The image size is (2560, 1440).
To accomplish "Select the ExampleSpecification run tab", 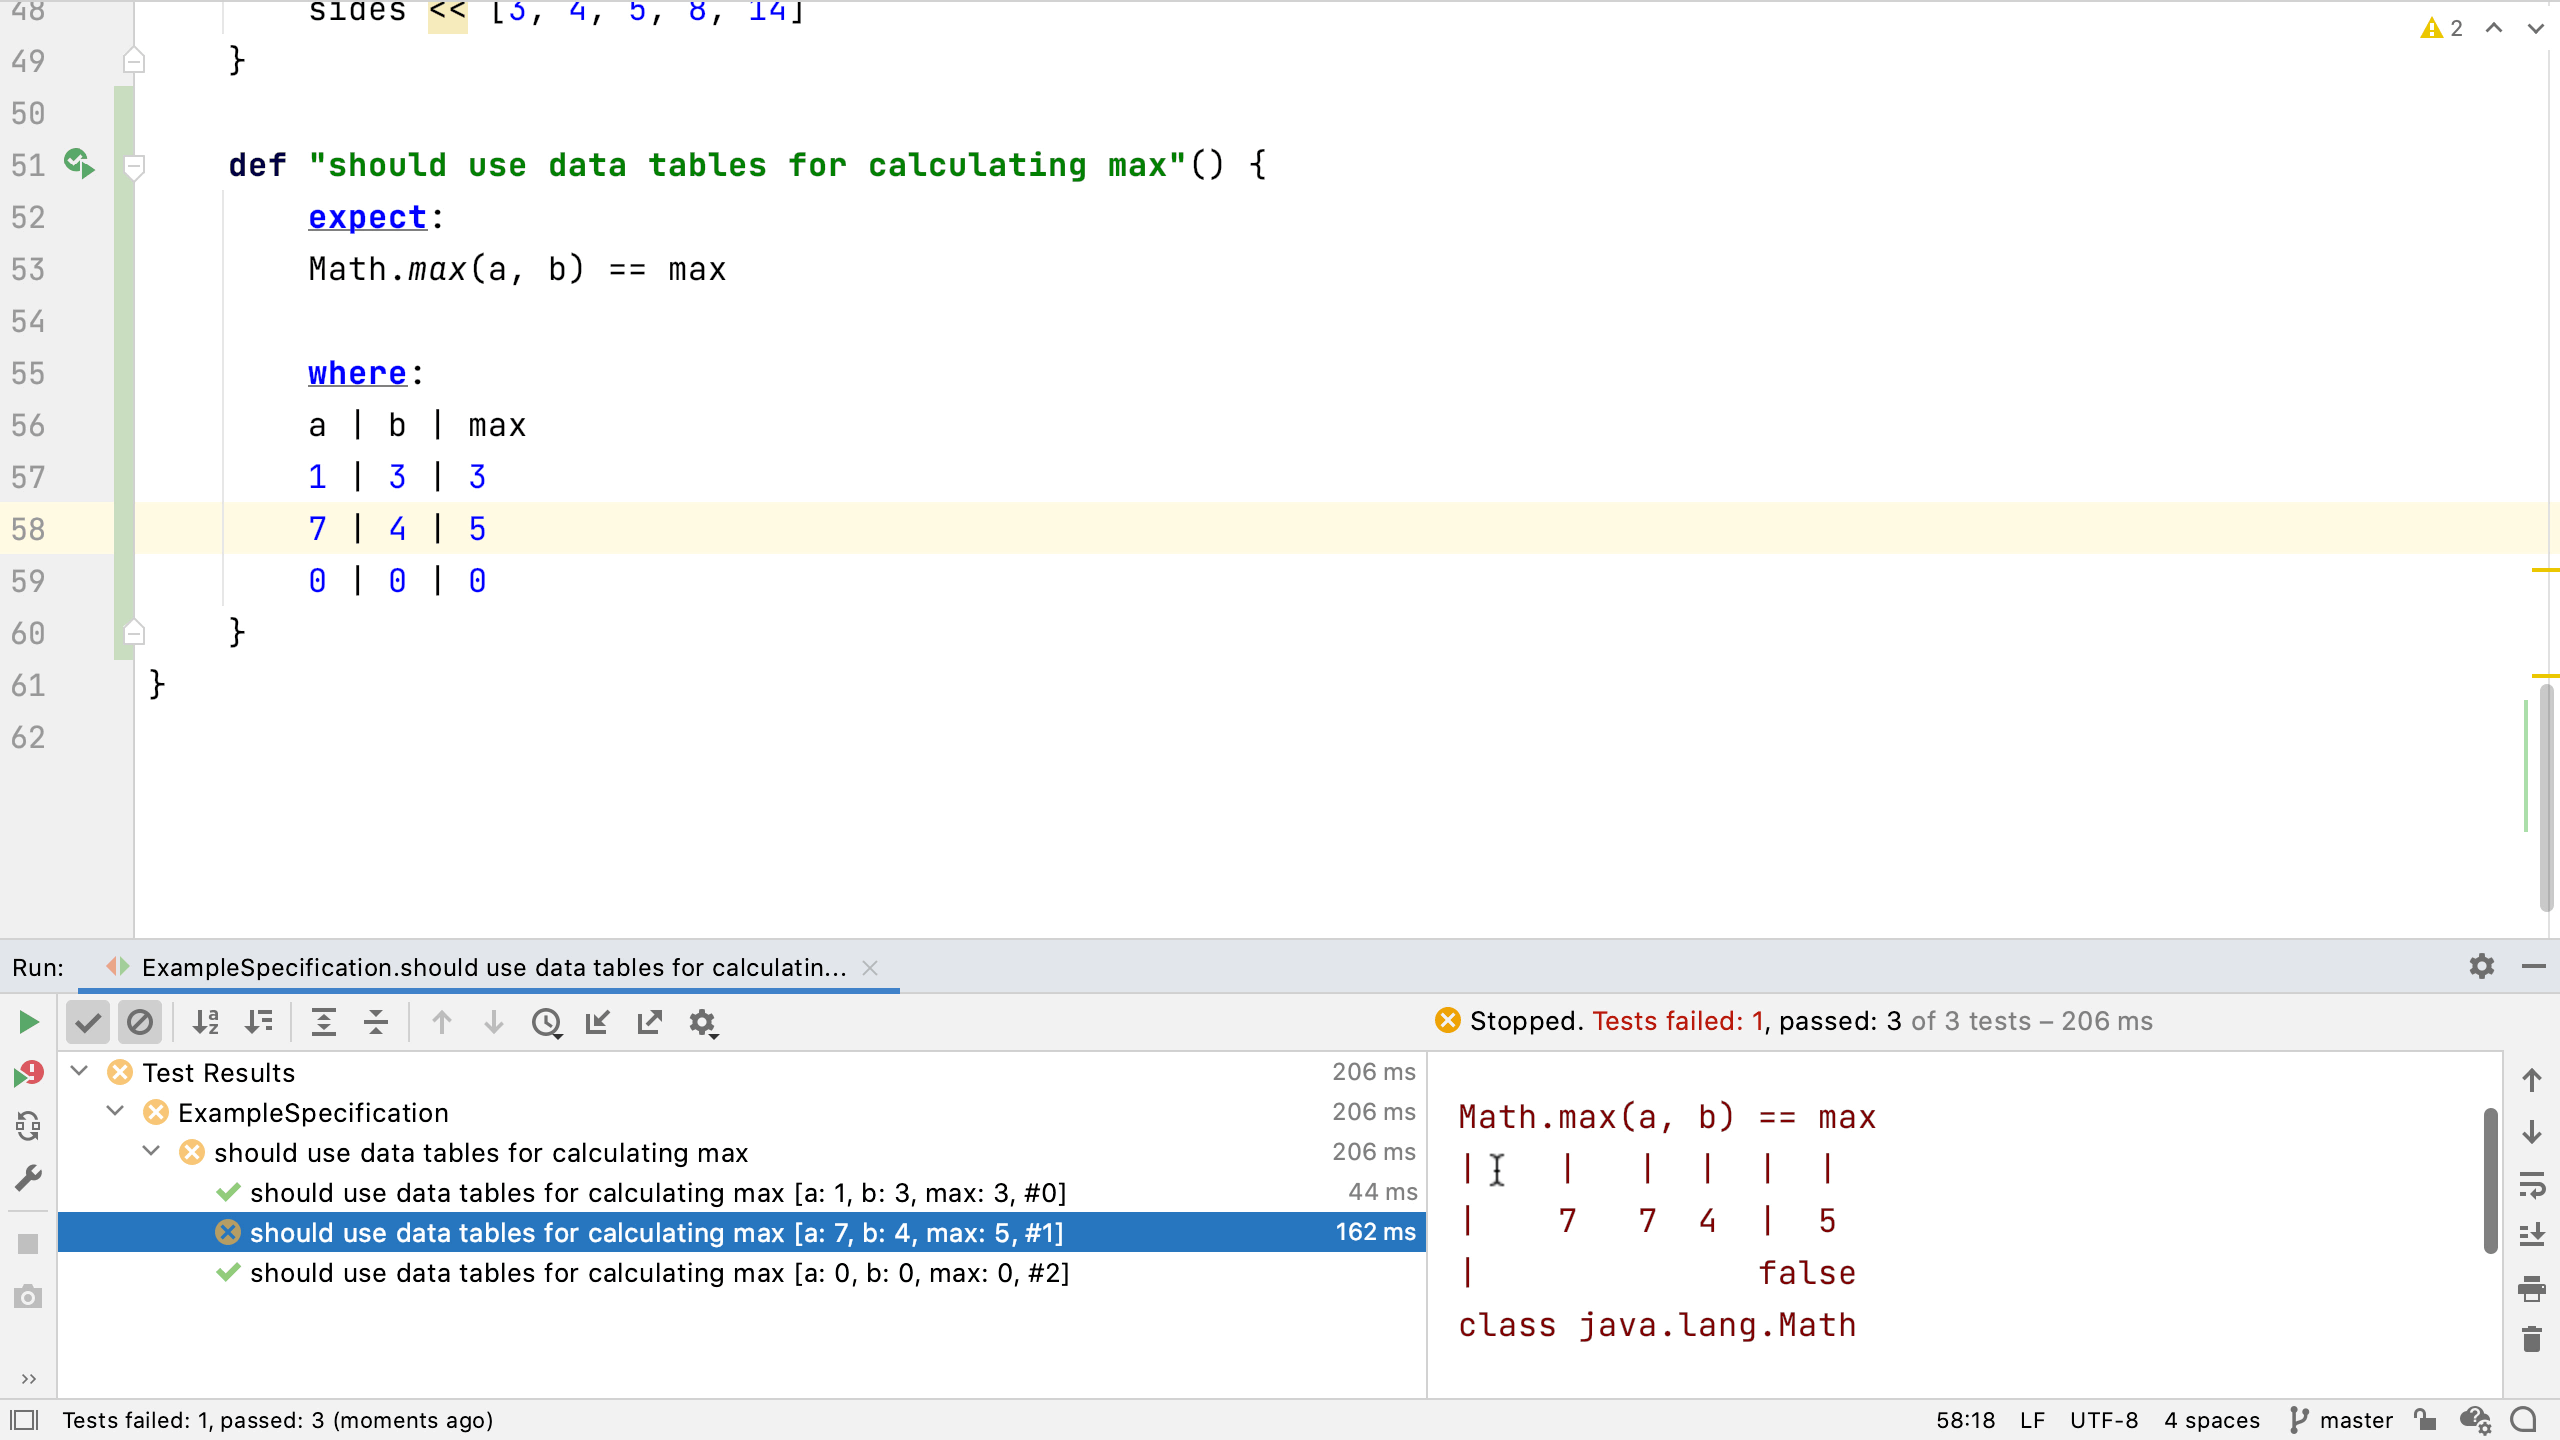I will click(x=492, y=967).
